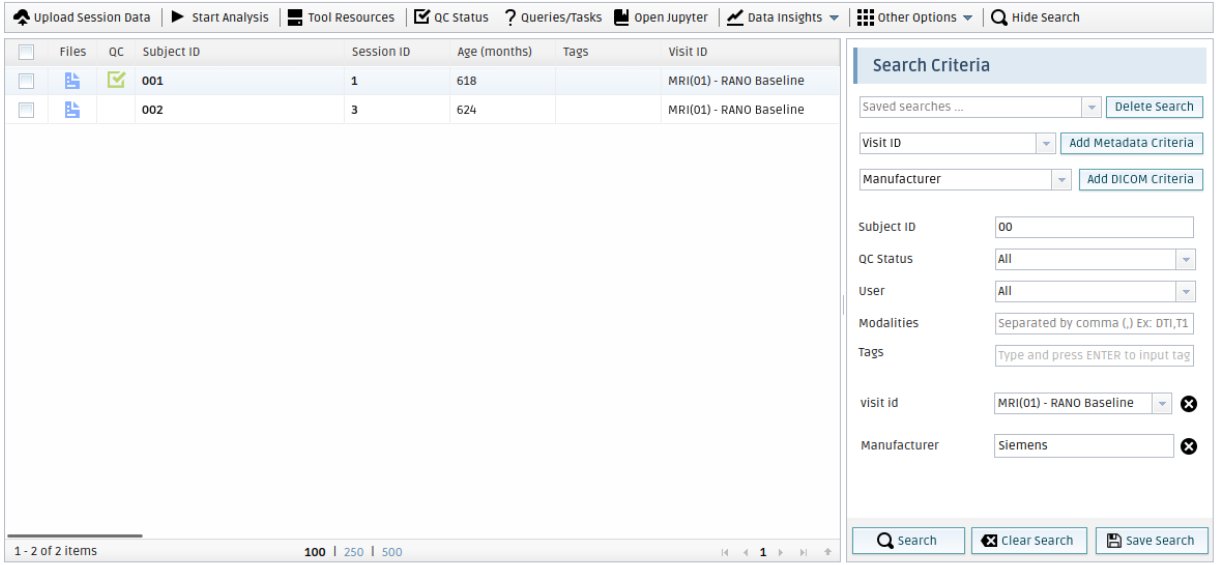Check the checkbox for subject 001
The height and width of the screenshot is (565, 1217).
coord(27,81)
